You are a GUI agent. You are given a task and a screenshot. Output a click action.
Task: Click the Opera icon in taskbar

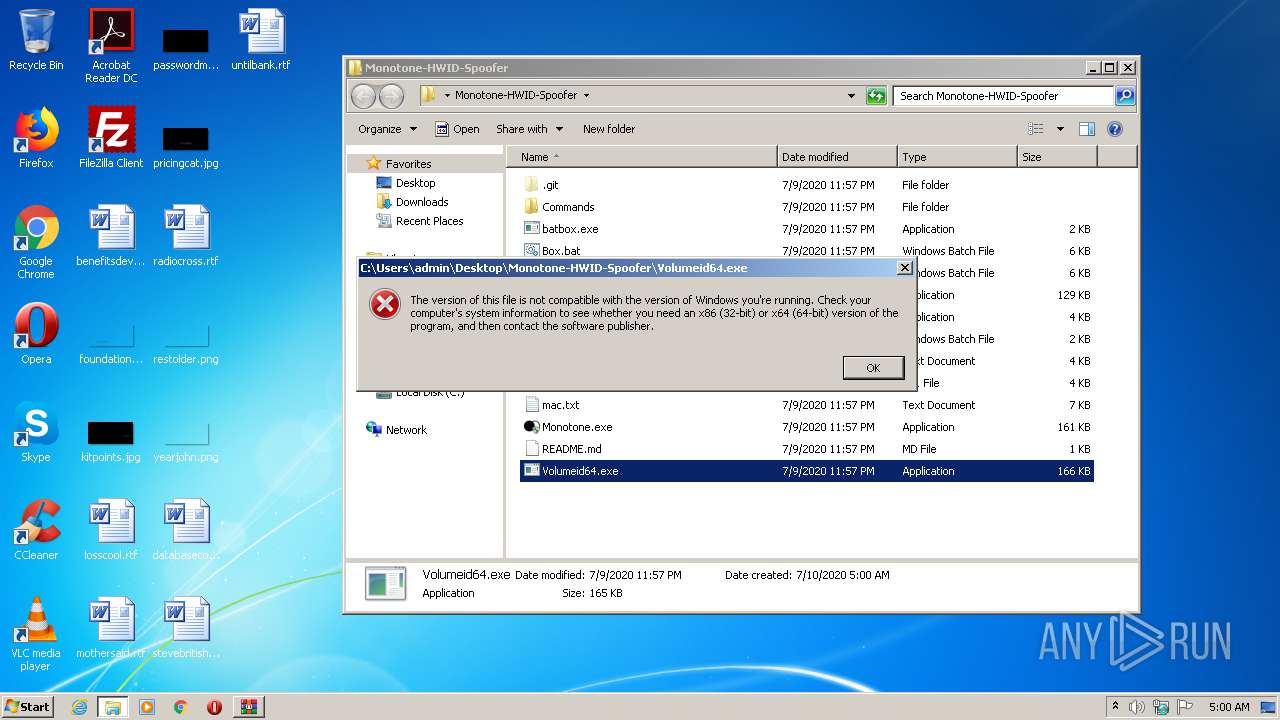point(215,707)
